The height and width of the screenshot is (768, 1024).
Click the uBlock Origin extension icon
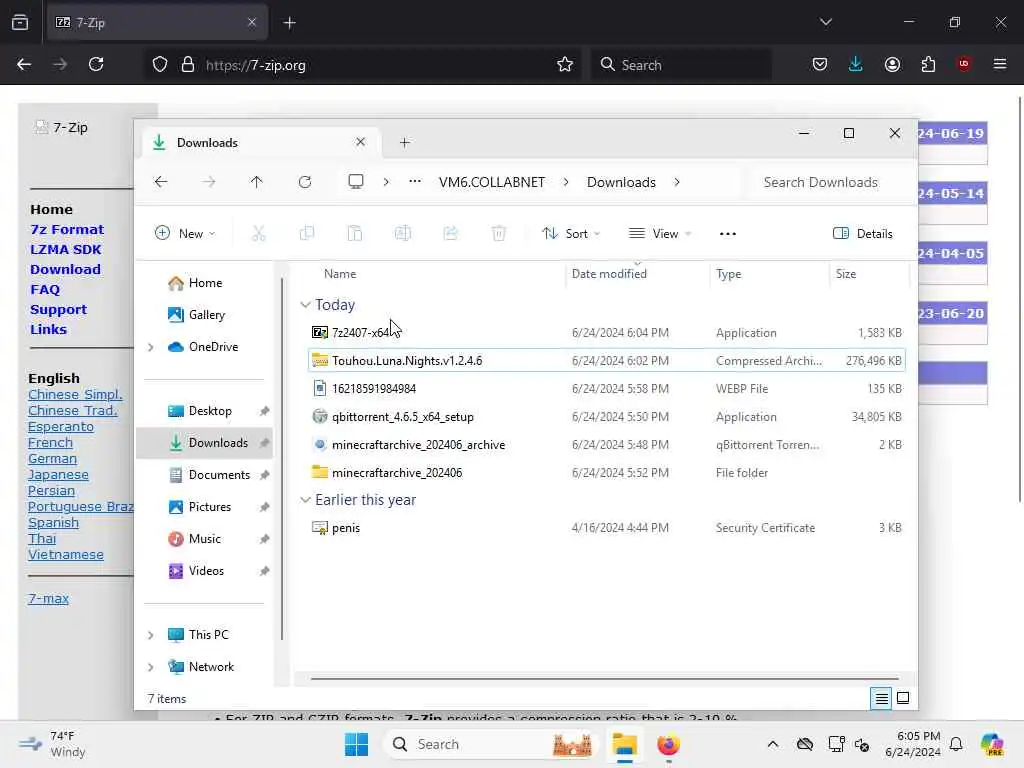964,64
